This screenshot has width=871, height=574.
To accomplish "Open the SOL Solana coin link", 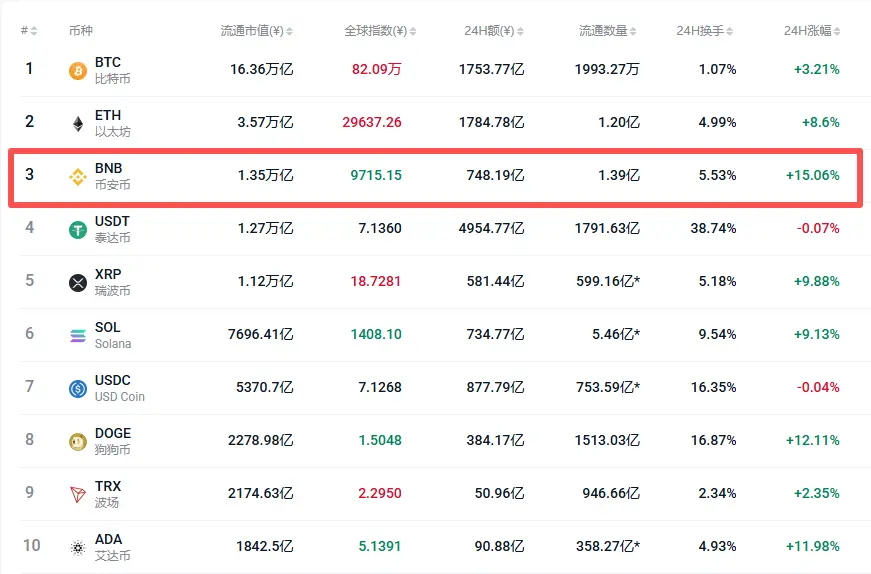I will 113,335.
